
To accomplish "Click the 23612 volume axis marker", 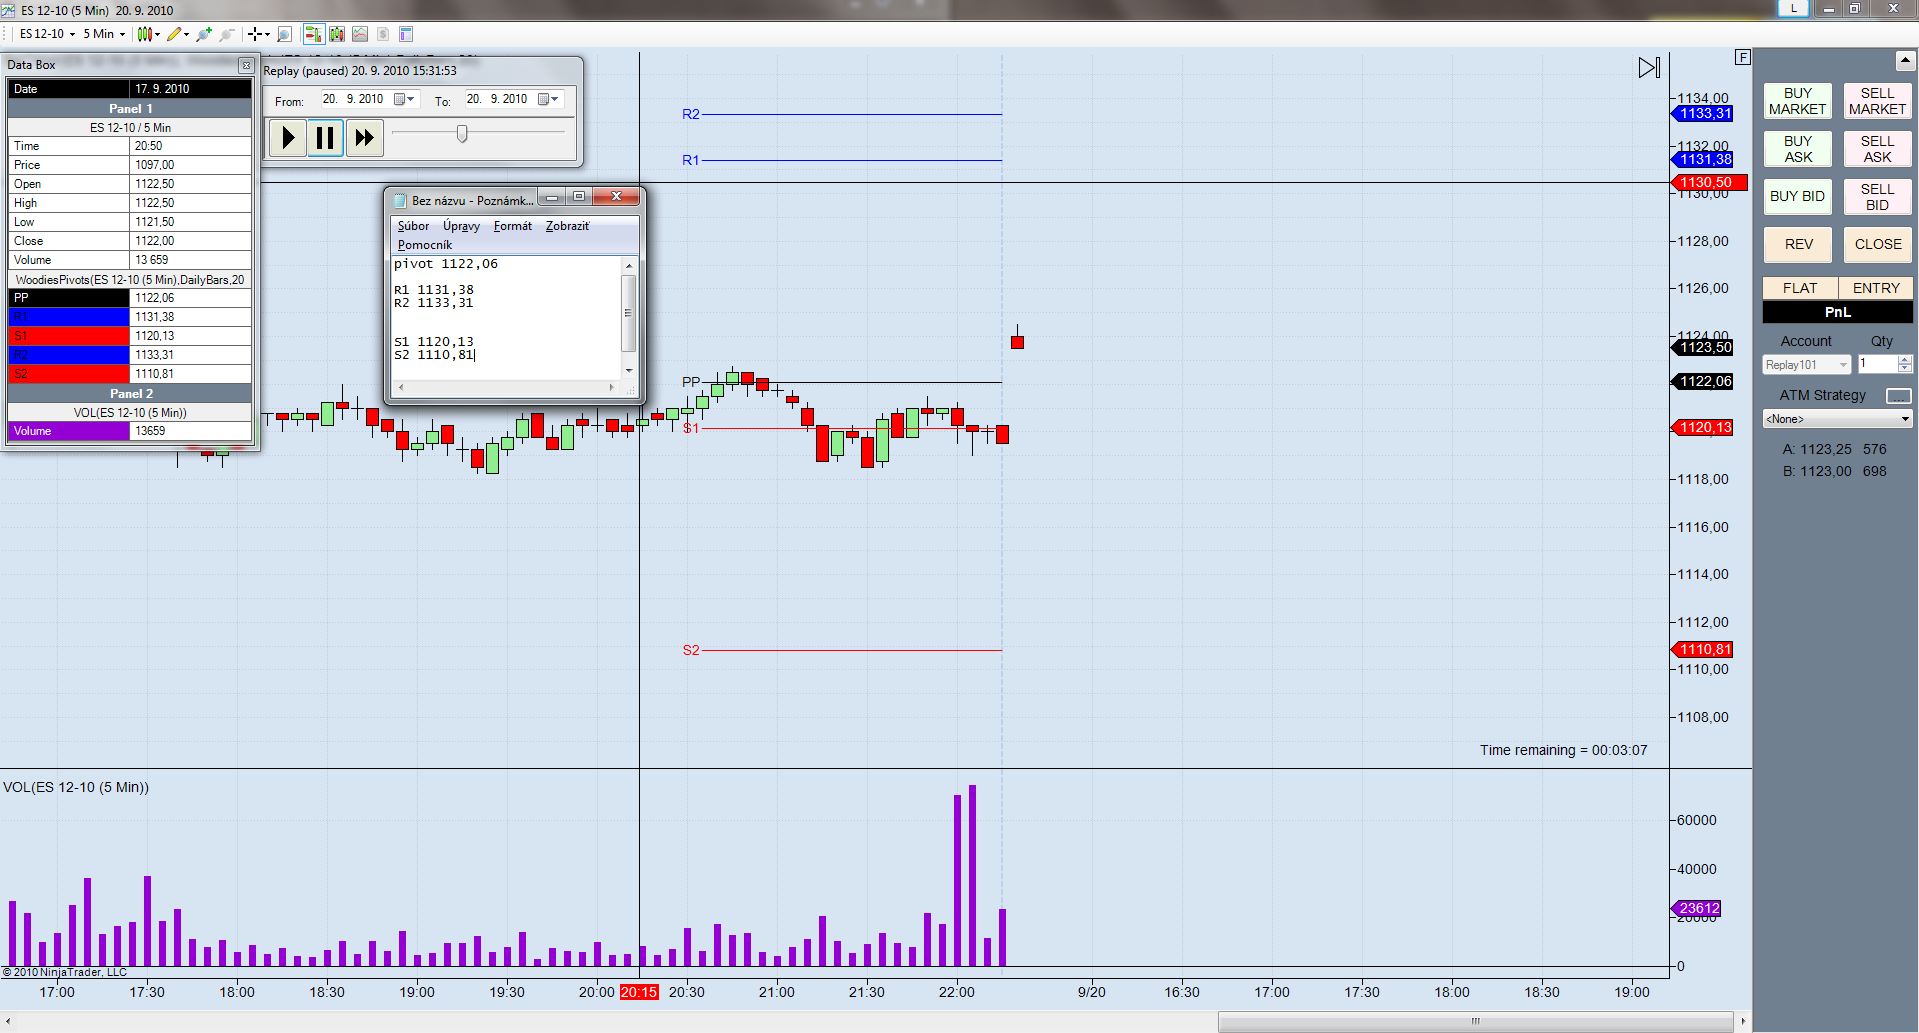I will [x=1697, y=909].
